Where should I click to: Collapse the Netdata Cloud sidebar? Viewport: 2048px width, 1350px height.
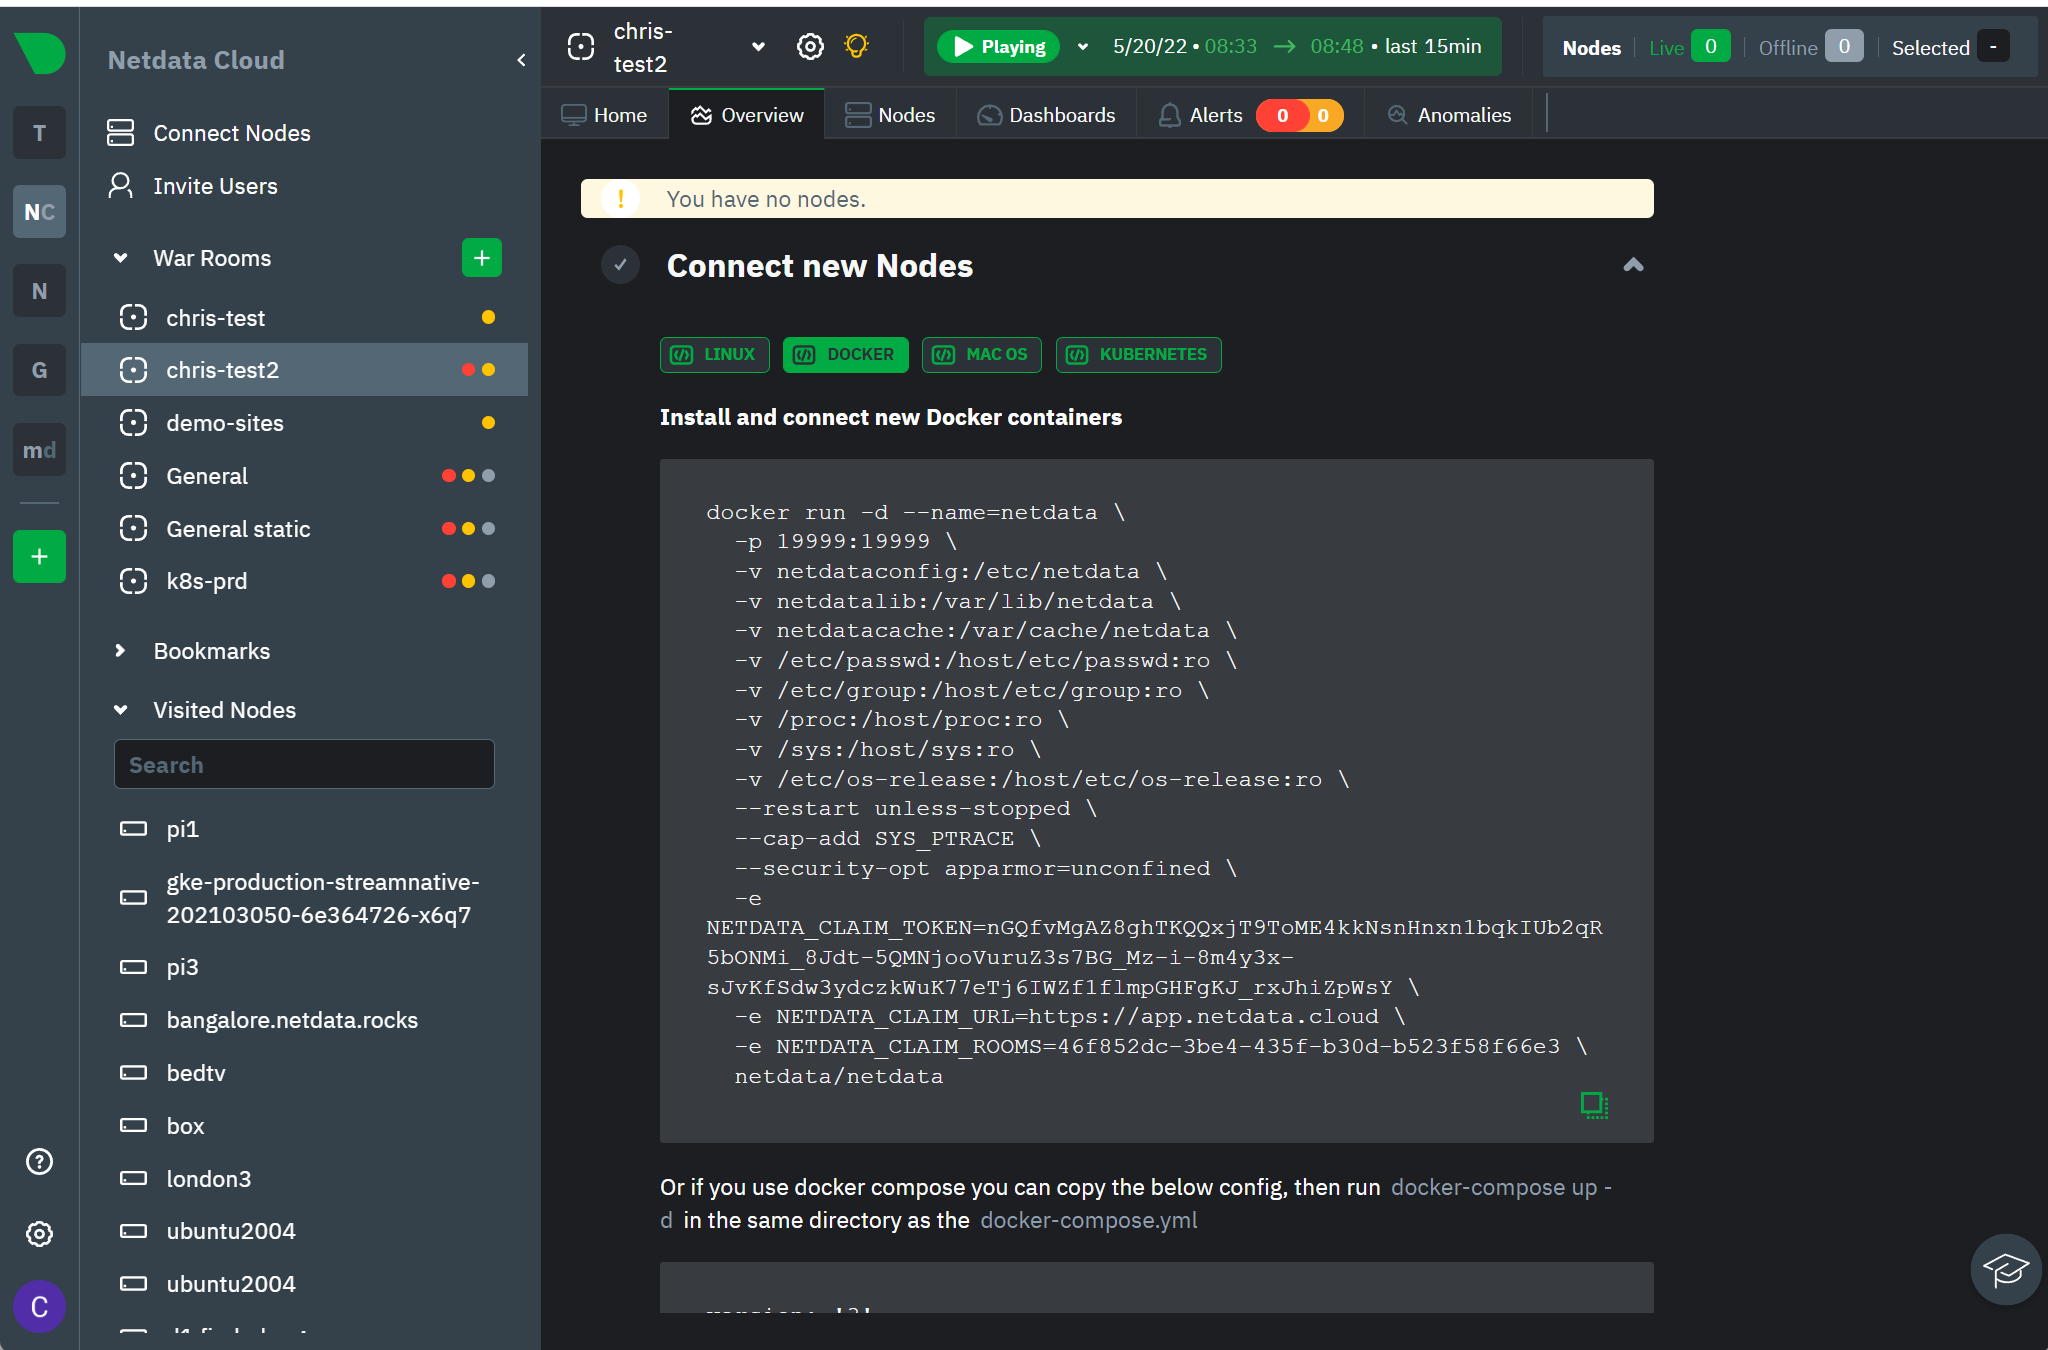tap(521, 60)
